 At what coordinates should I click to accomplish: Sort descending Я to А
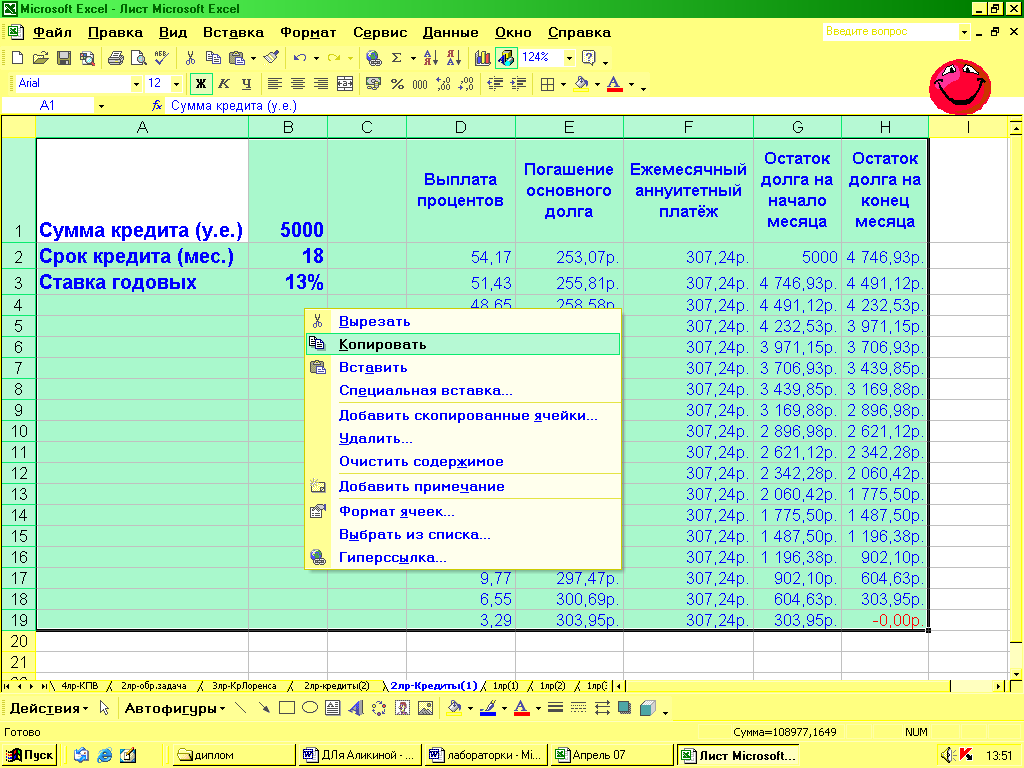(x=454, y=58)
